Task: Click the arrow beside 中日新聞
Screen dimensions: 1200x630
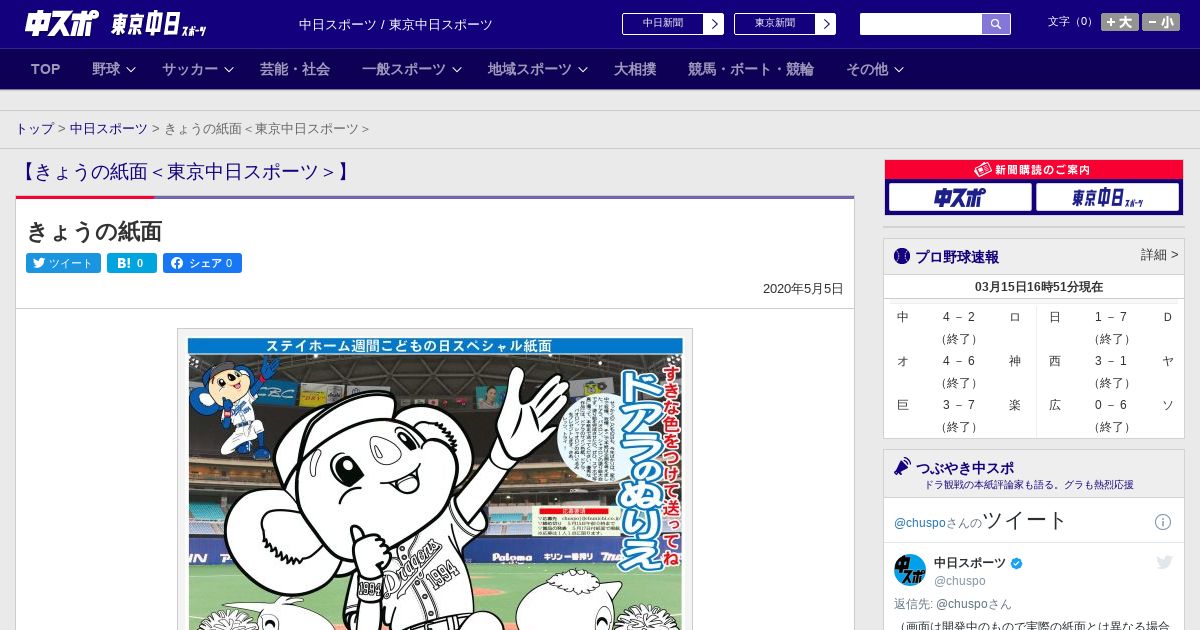Action: (x=714, y=24)
